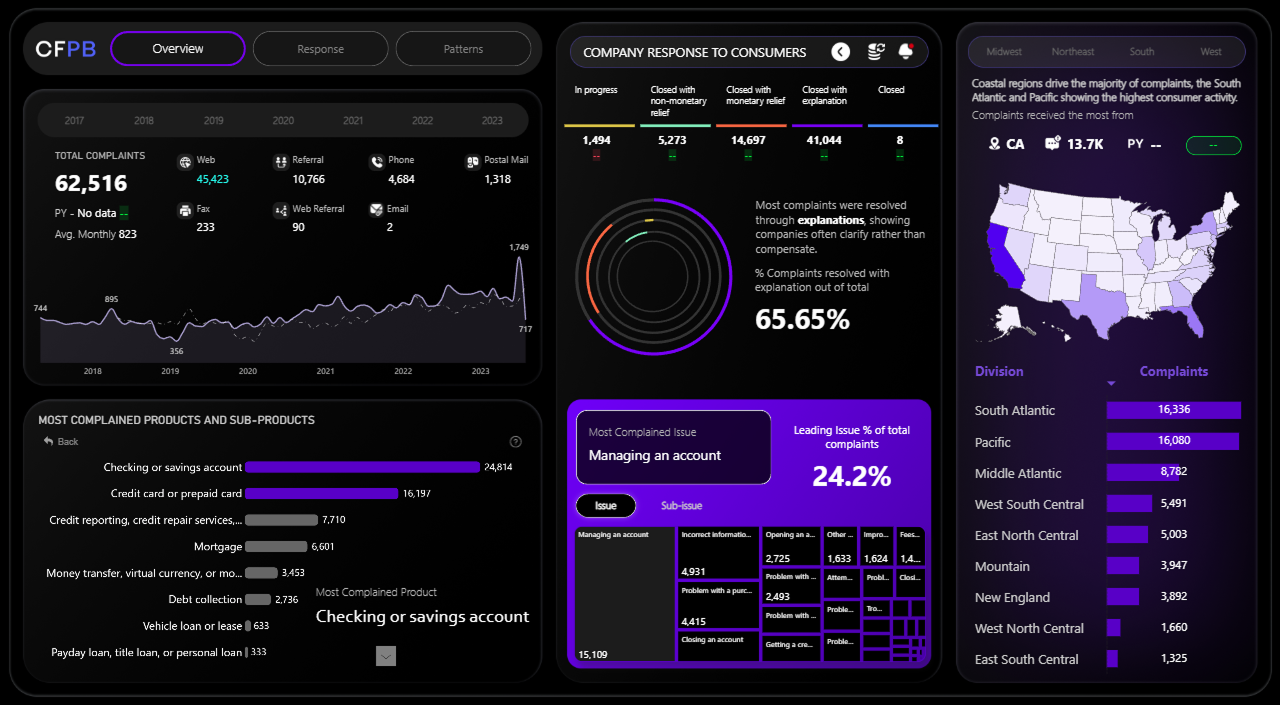
Task: Click the Fax printer icon
Action: point(184,211)
